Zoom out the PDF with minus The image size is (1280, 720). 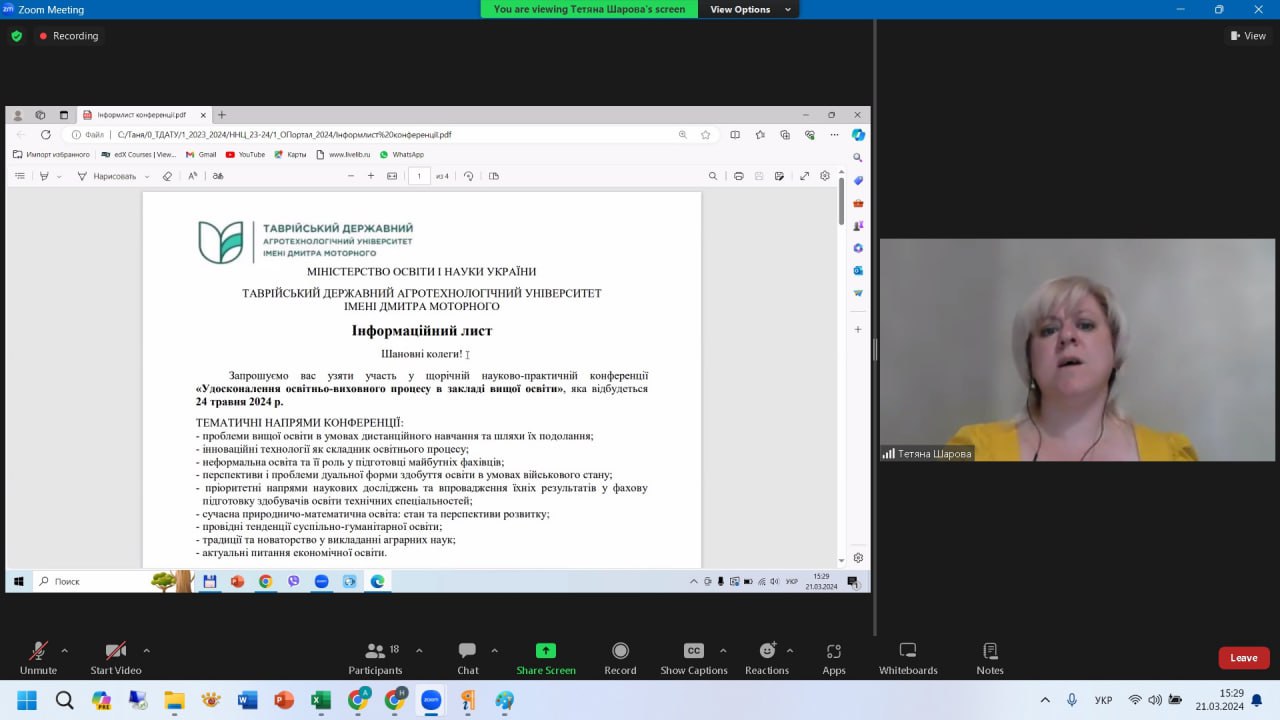tap(351, 176)
